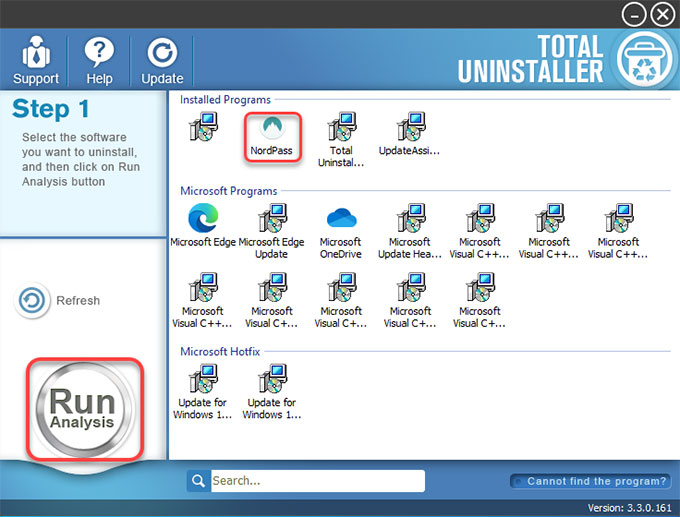680x517 pixels.
Task: Click the Microsoft Hotfix section heading
Action: [x=220, y=351]
